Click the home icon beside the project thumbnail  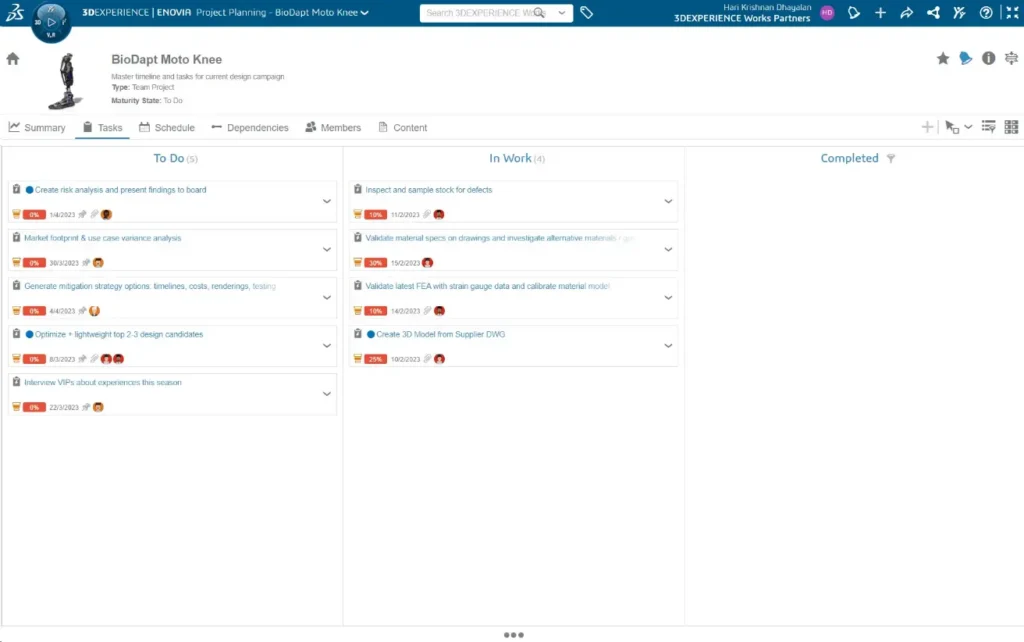point(13,59)
